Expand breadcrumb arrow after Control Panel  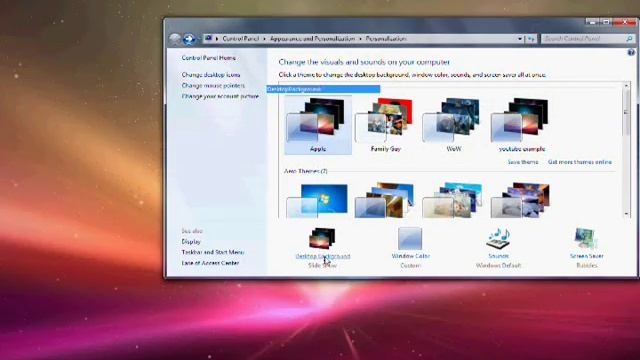point(264,39)
